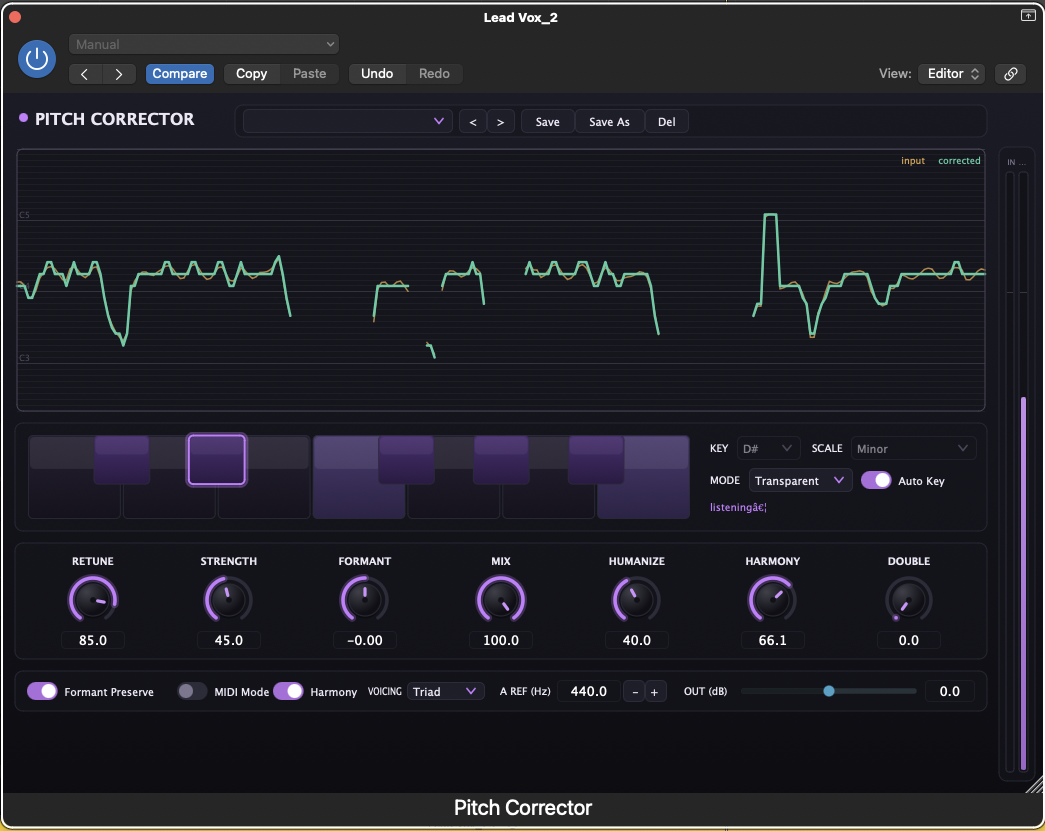Click the A white piano key
This screenshot has width=1045, height=831.
point(548,501)
